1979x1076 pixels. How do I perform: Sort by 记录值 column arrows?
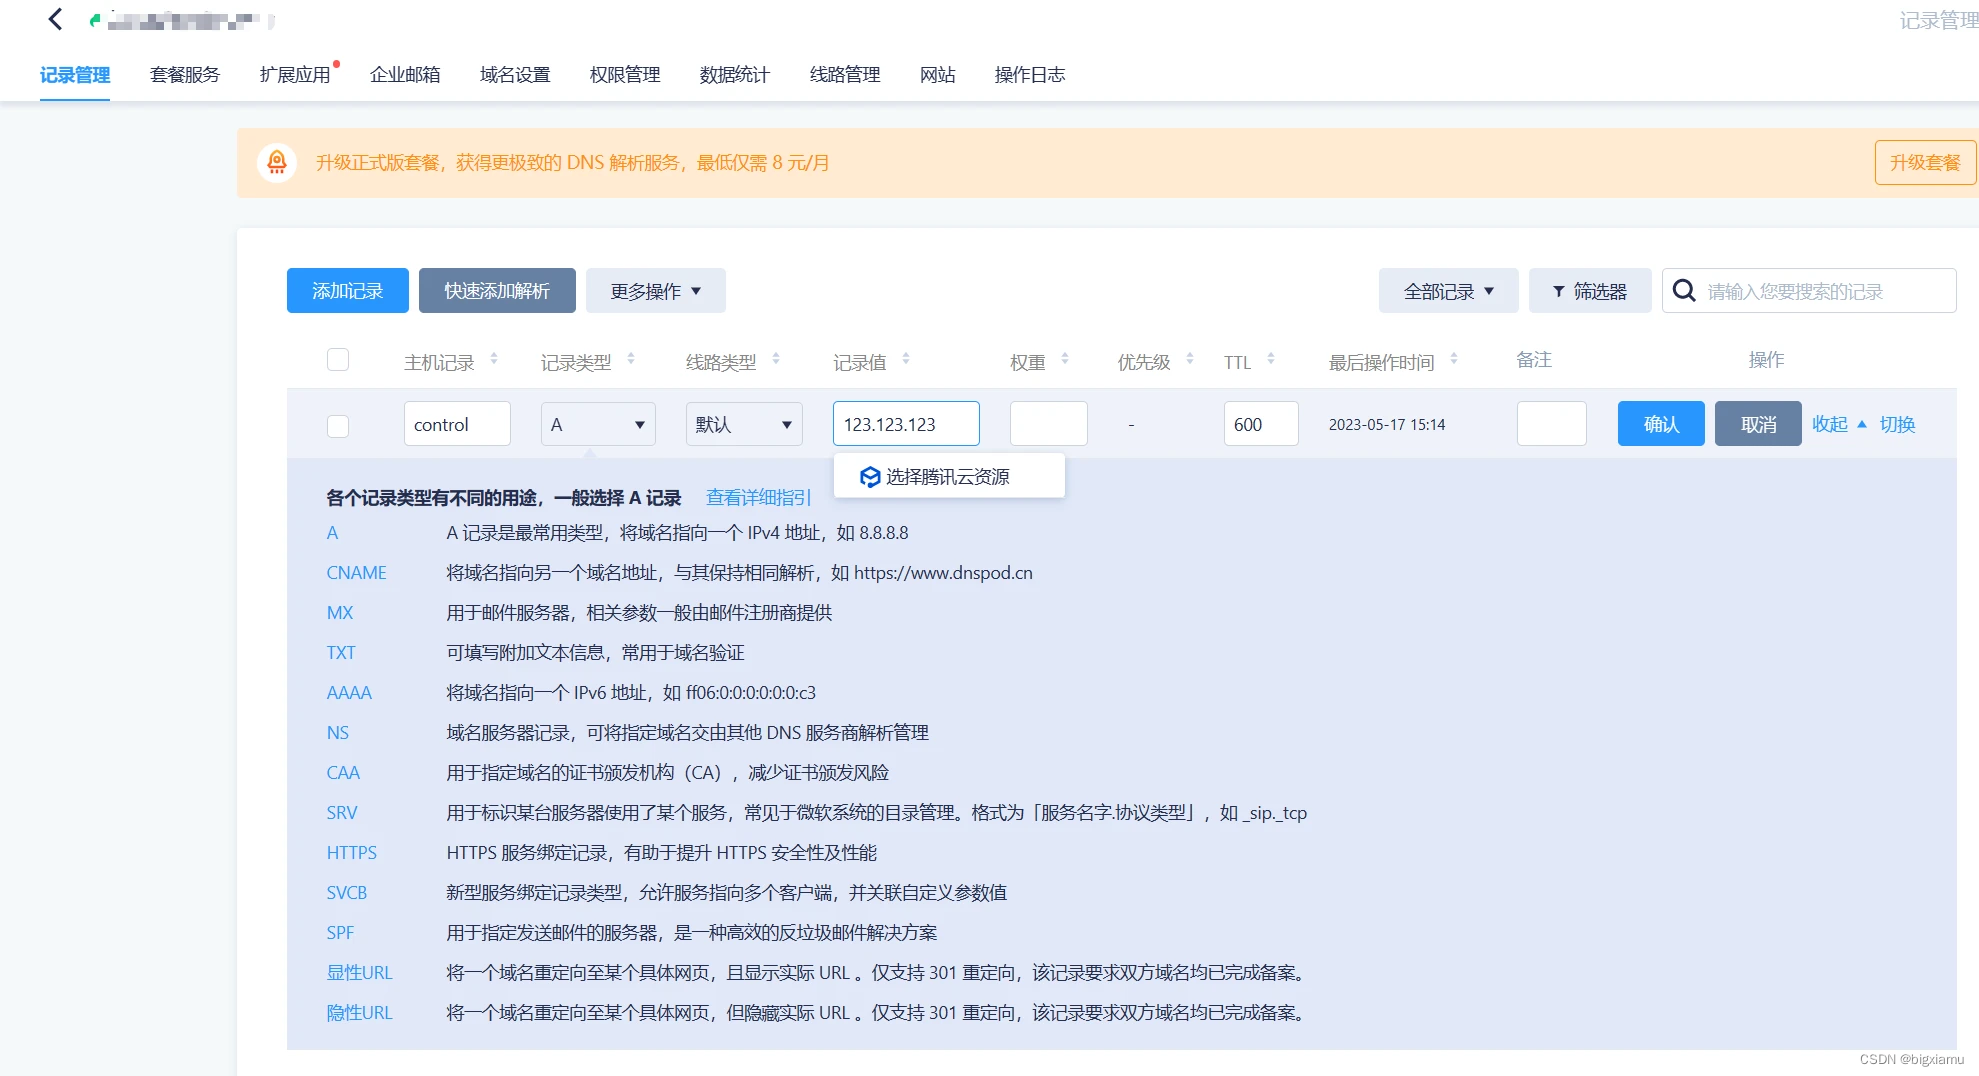tap(906, 359)
